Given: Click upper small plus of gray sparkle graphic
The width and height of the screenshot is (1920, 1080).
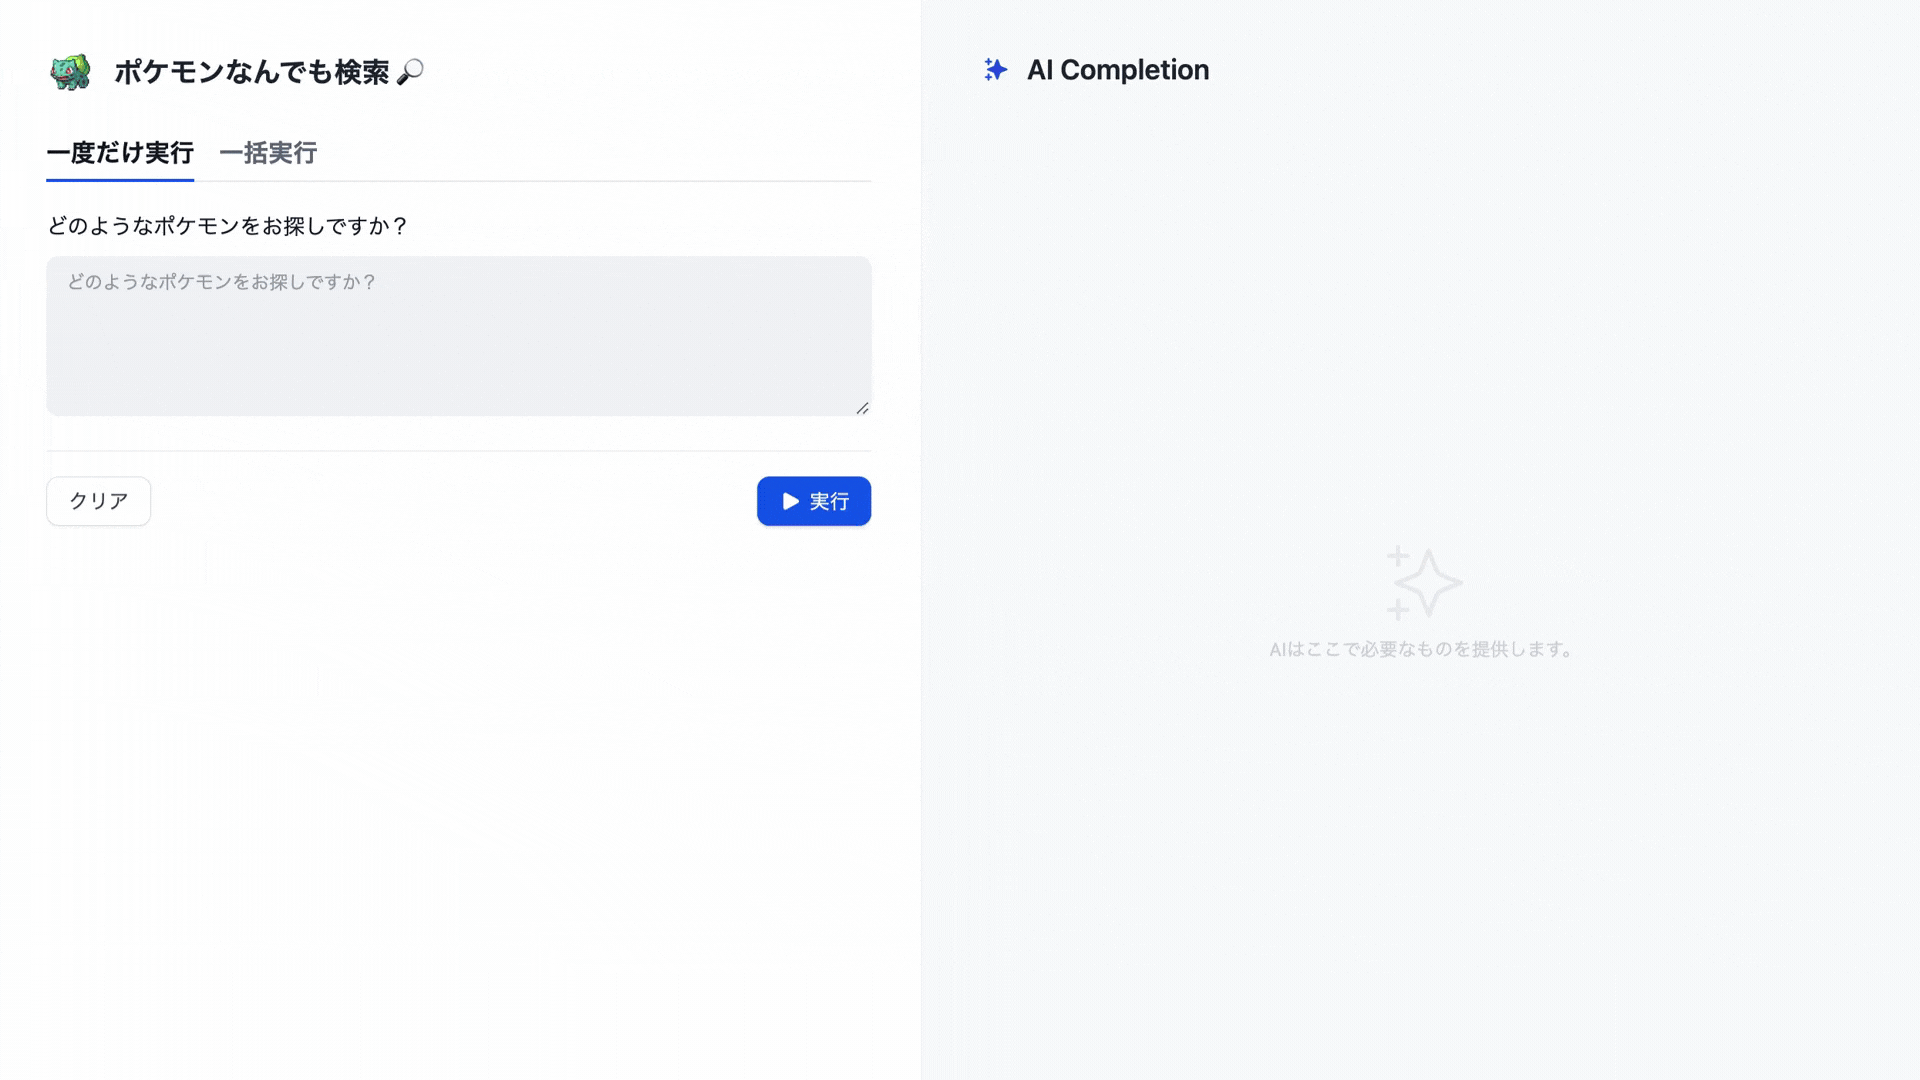Looking at the screenshot, I should click(x=1397, y=556).
